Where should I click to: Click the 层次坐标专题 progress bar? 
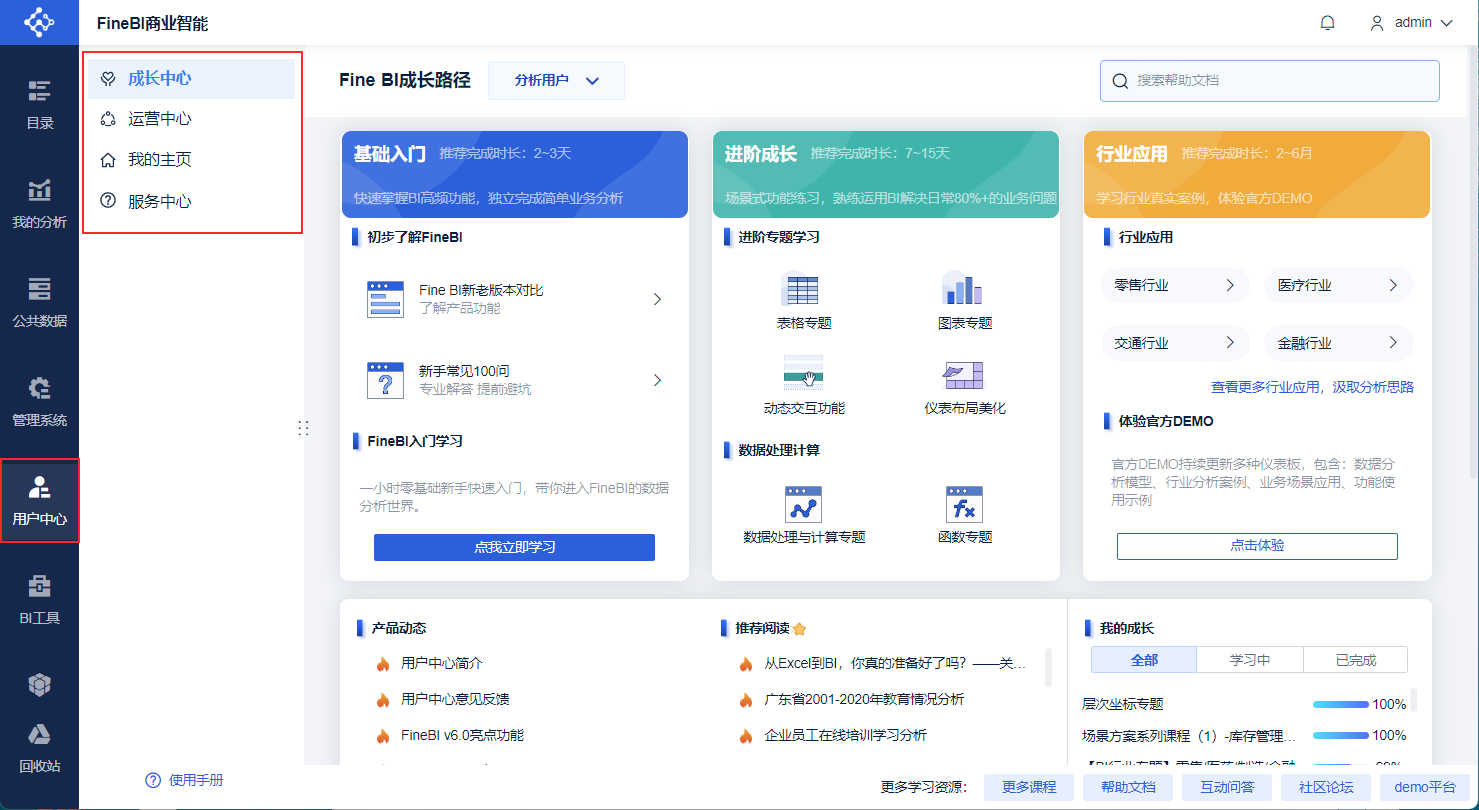click(x=1341, y=704)
